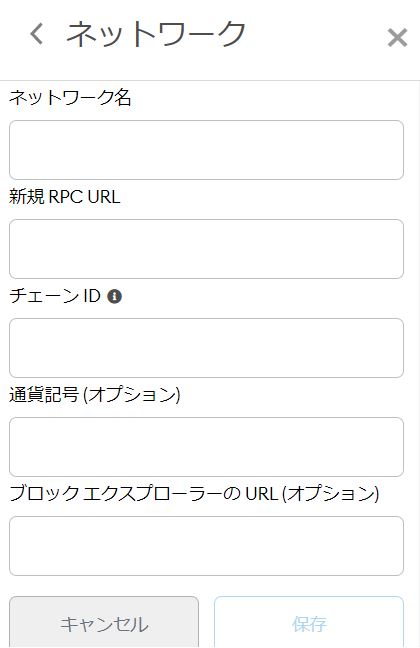Click the ネットワーク header title

coord(156,34)
